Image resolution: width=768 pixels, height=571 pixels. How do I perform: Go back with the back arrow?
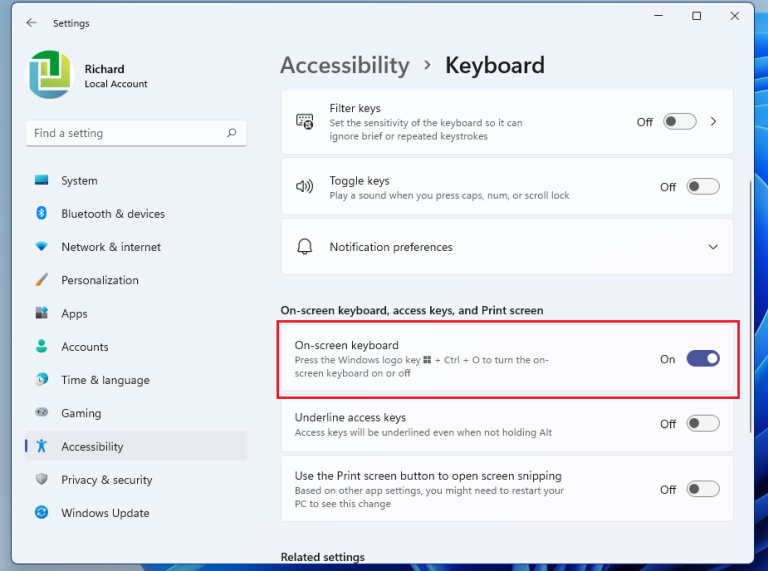31,23
